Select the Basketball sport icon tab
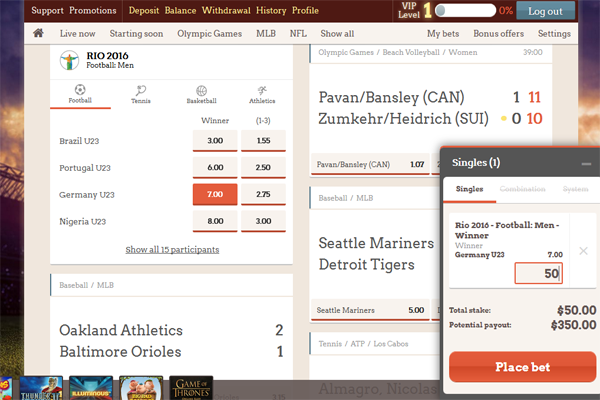This screenshot has width=600, height=400. click(201, 95)
